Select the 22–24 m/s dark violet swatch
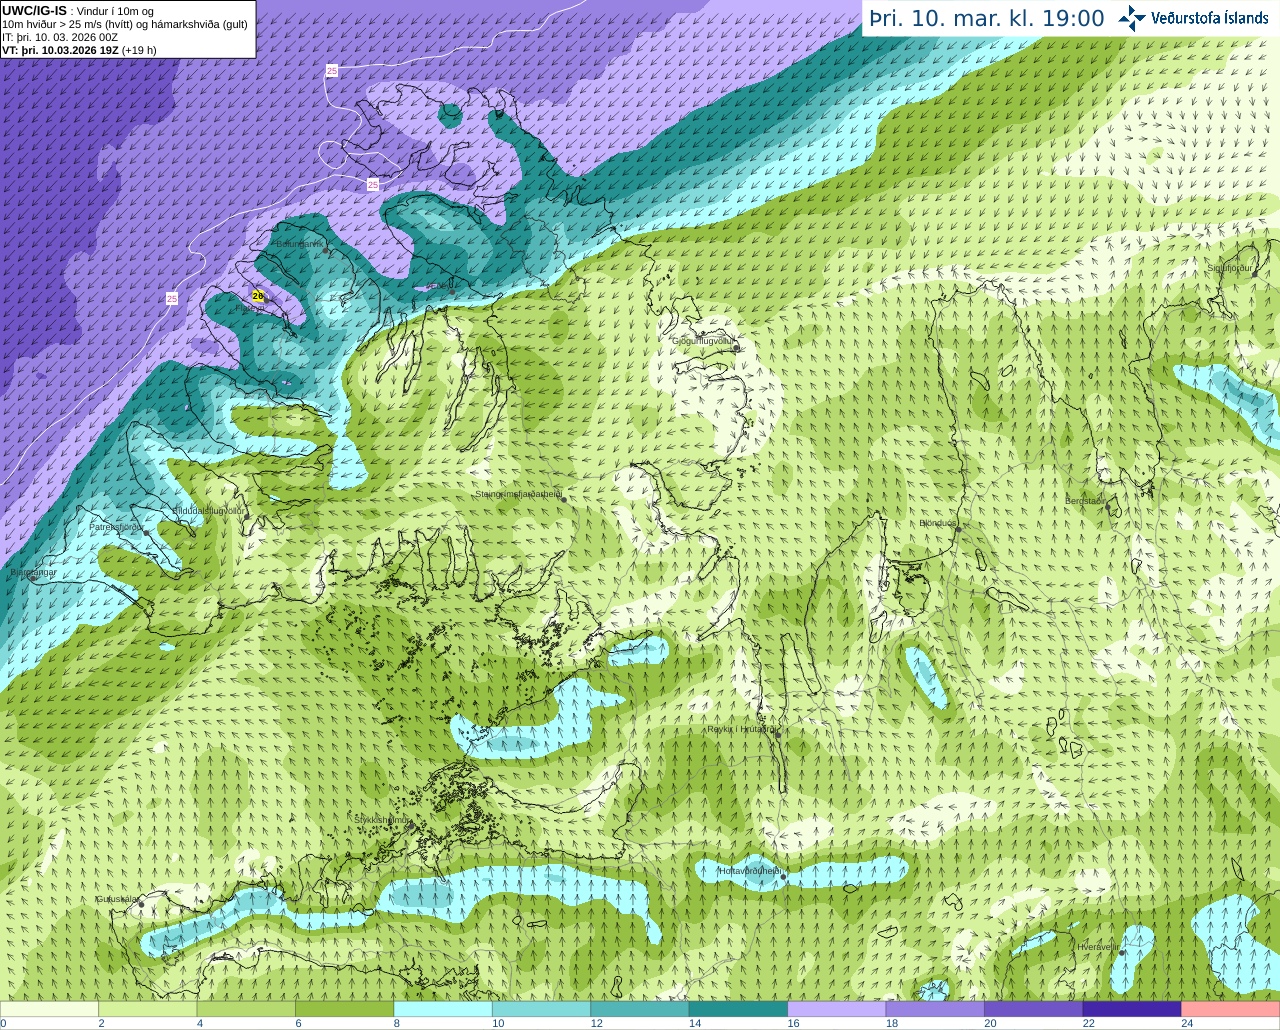 pos(1132,1009)
